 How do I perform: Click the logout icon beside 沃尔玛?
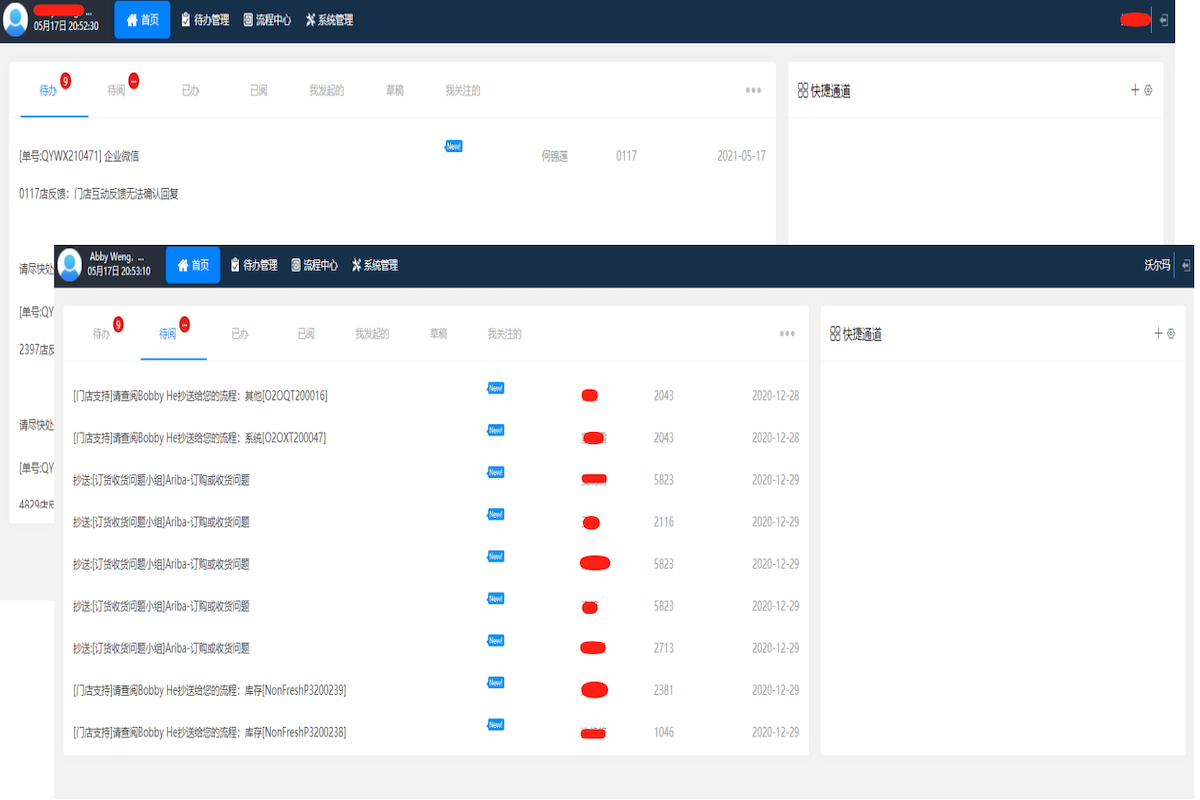click(x=1186, y=266)
